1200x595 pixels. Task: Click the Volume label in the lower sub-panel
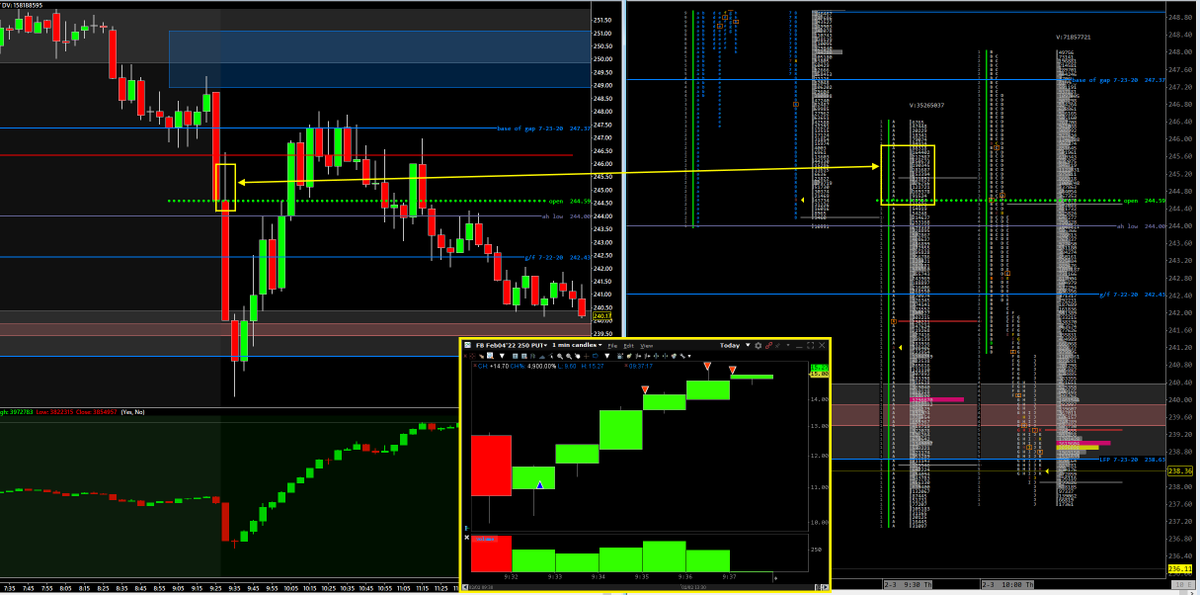(485, 539)
